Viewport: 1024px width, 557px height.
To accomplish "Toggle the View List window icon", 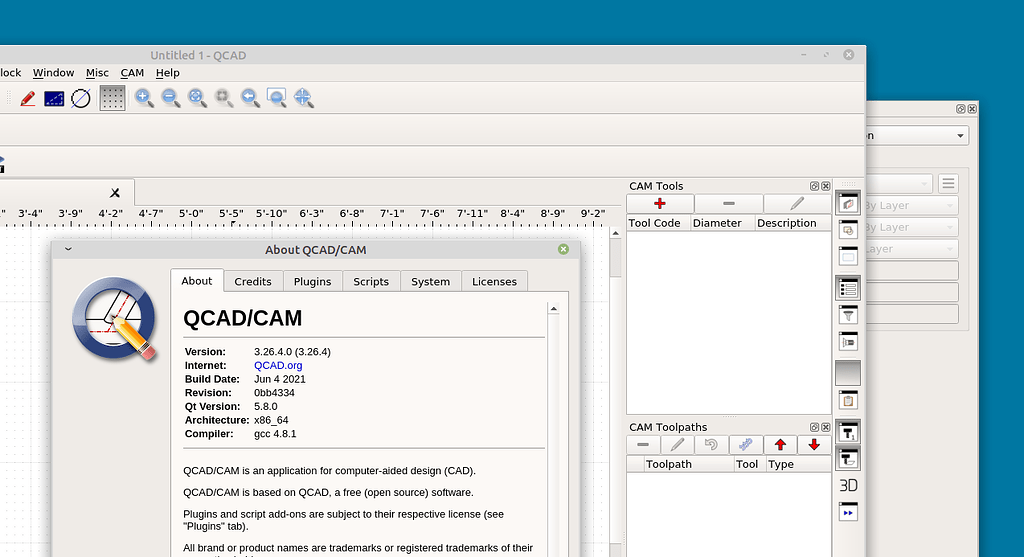I will [x=848, y=256].
